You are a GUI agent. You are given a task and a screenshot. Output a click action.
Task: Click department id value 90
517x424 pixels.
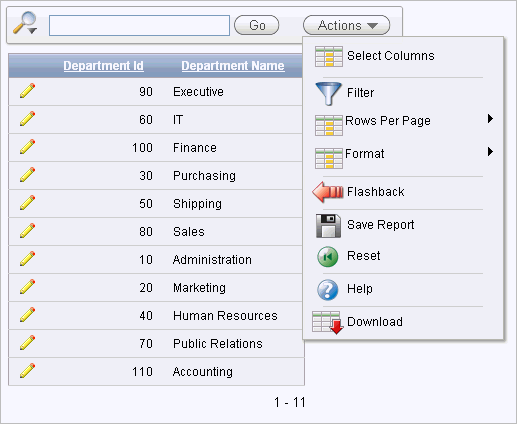pyautogui.click(x=146, y=92)
